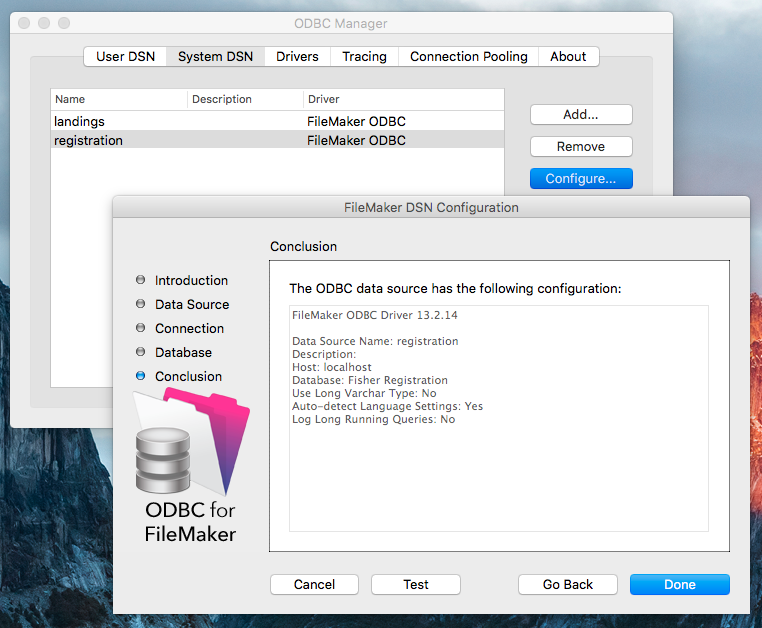Open the Tracing tab
762x628 pixels.
(x=364, y=56)
